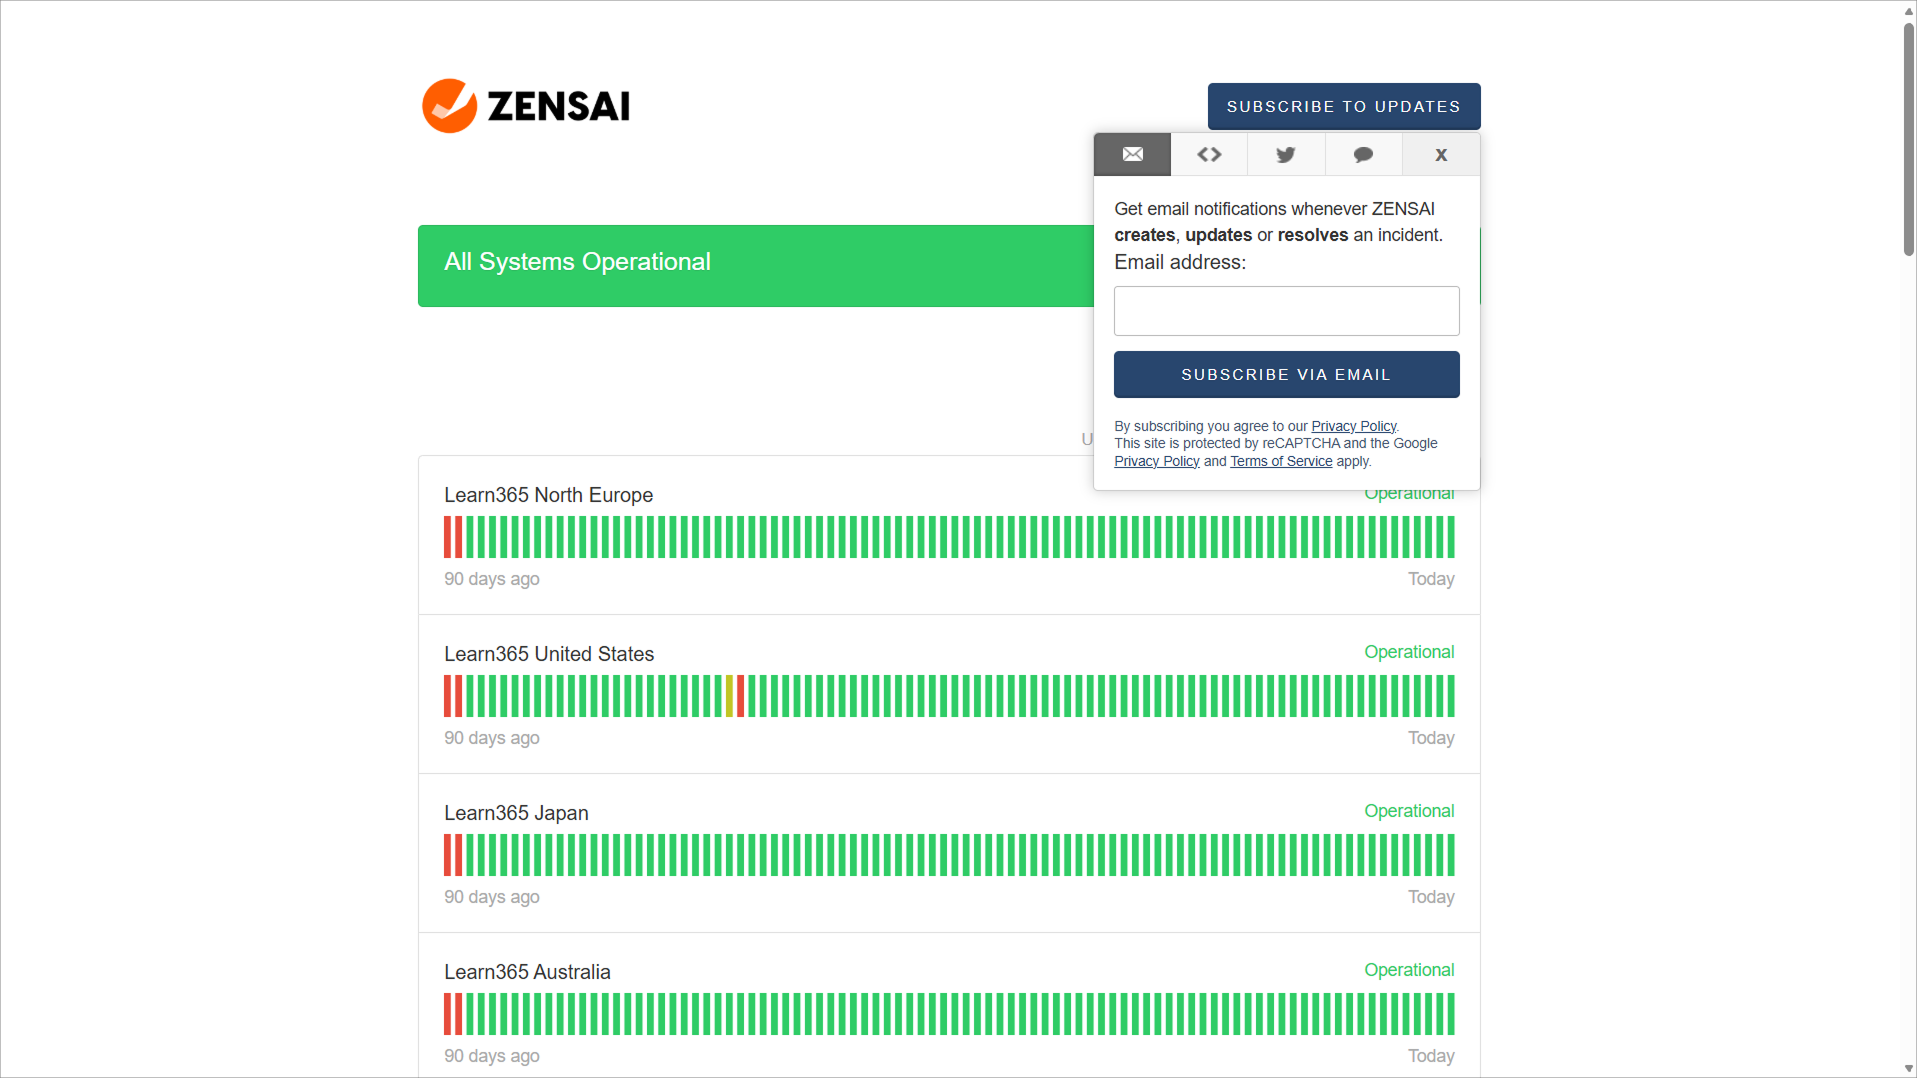Open the webhook code brackets tab
Viewport: 1917px width, 1078px height.
(x=1209, y=154)
